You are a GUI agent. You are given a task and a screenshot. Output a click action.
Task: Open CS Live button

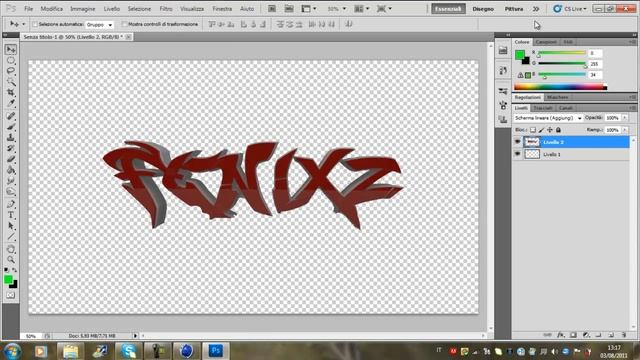pyautogui.click(x=570, y=9)
